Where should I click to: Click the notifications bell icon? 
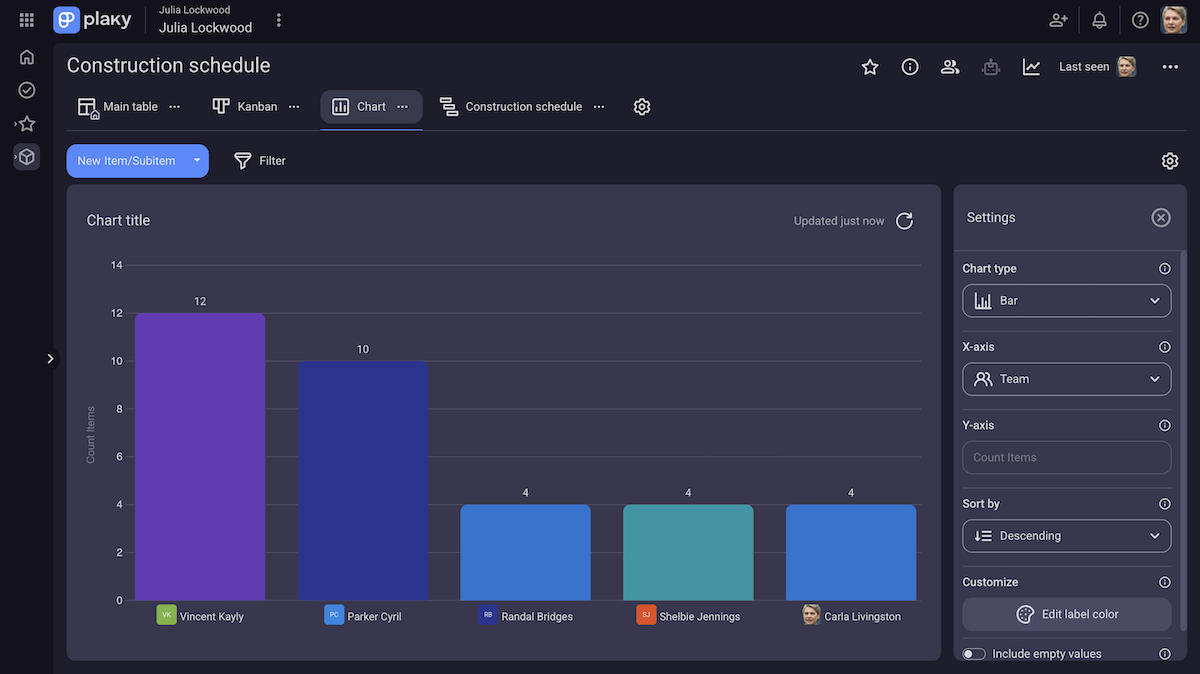point(1099,20)
